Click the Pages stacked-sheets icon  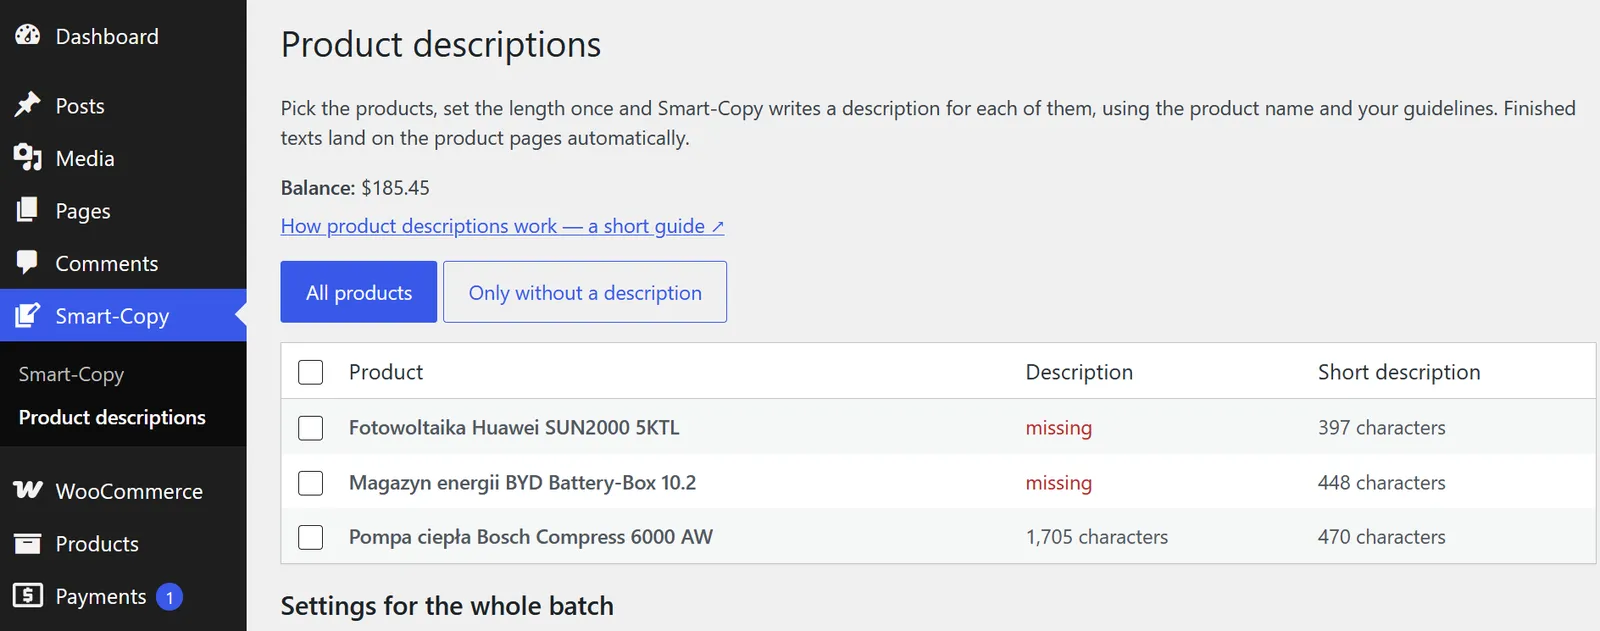click(28, 210)
